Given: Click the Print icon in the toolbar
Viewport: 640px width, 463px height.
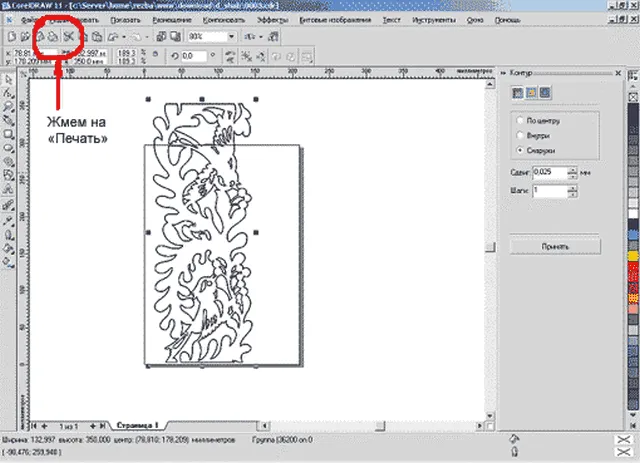Looking at the screenshot, I should pyautogui.click(x=53, y=37).
